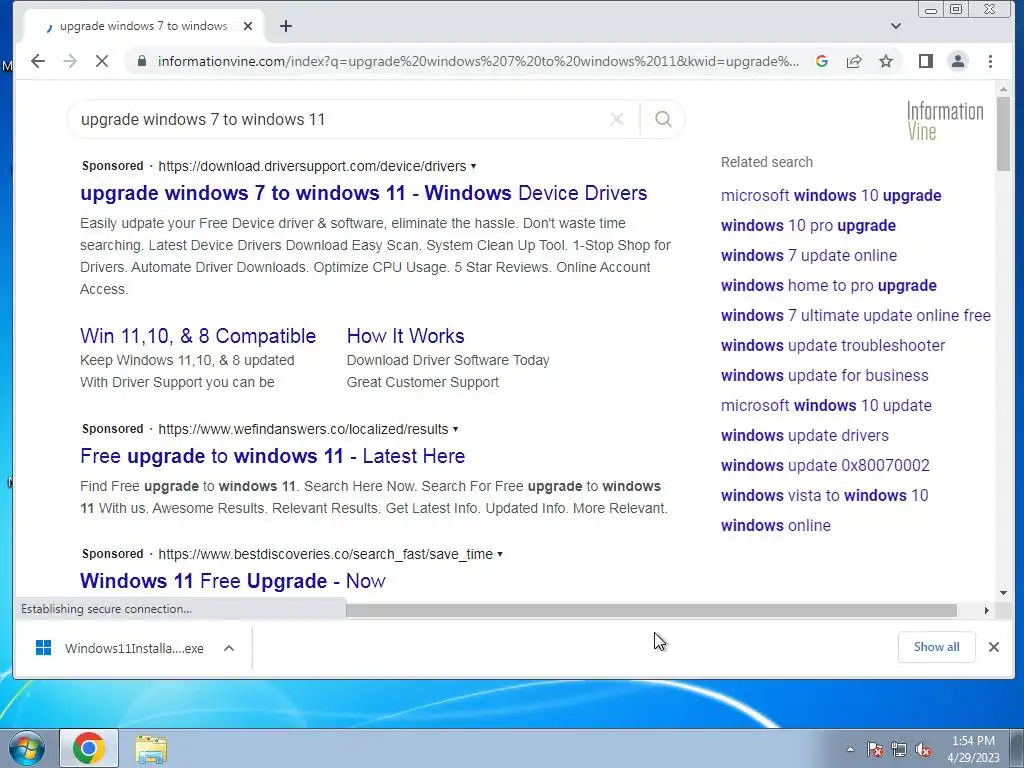
Task: Open Win 11,10, & 8 Compatible link
Action: pyautogui.click(x=198, y=336)
